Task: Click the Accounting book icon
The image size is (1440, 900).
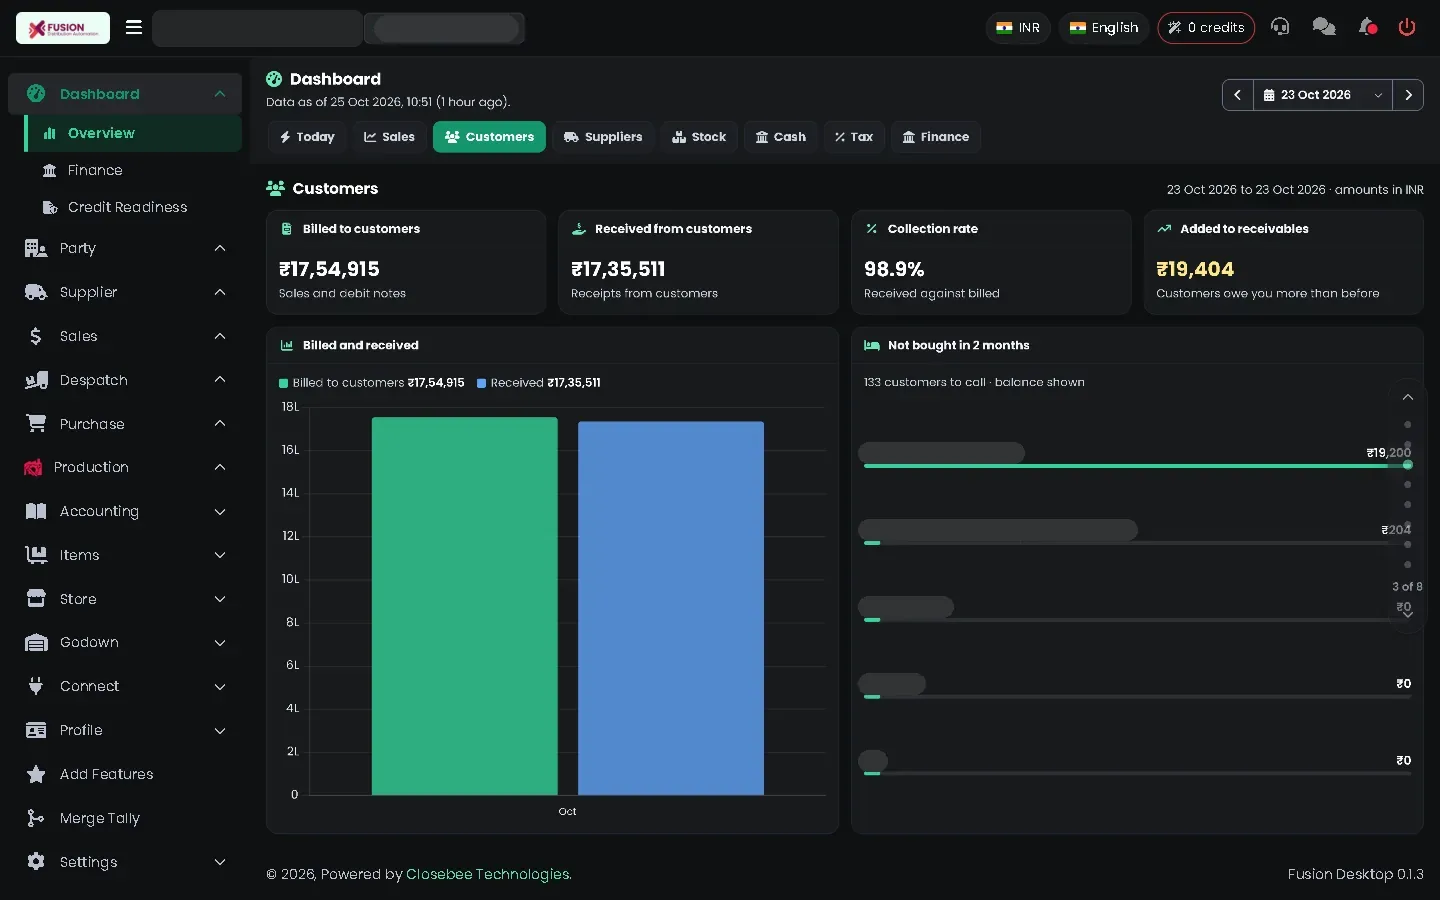Action: point(36,511)
